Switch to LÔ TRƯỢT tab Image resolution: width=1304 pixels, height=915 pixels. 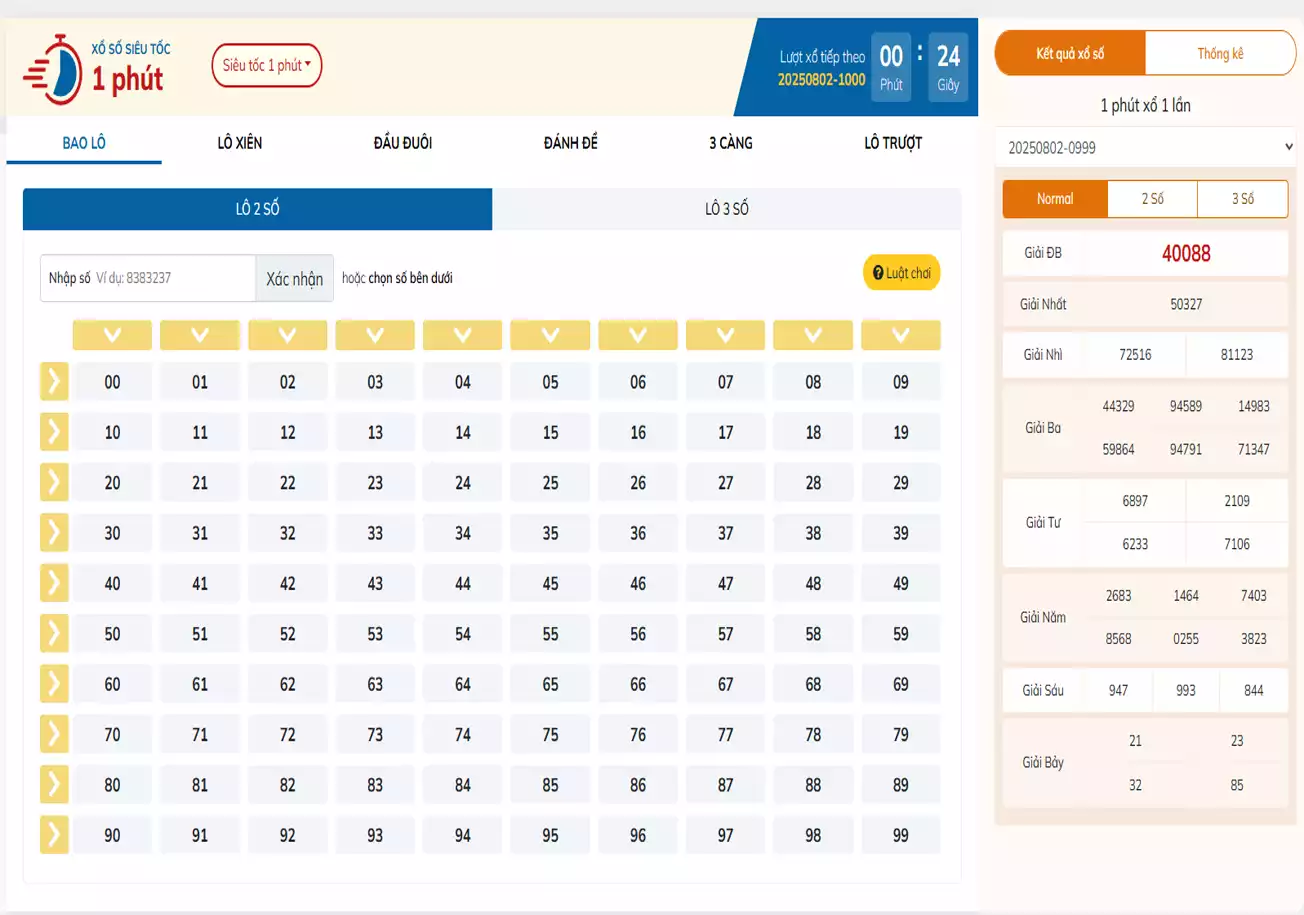click(893, 143)
